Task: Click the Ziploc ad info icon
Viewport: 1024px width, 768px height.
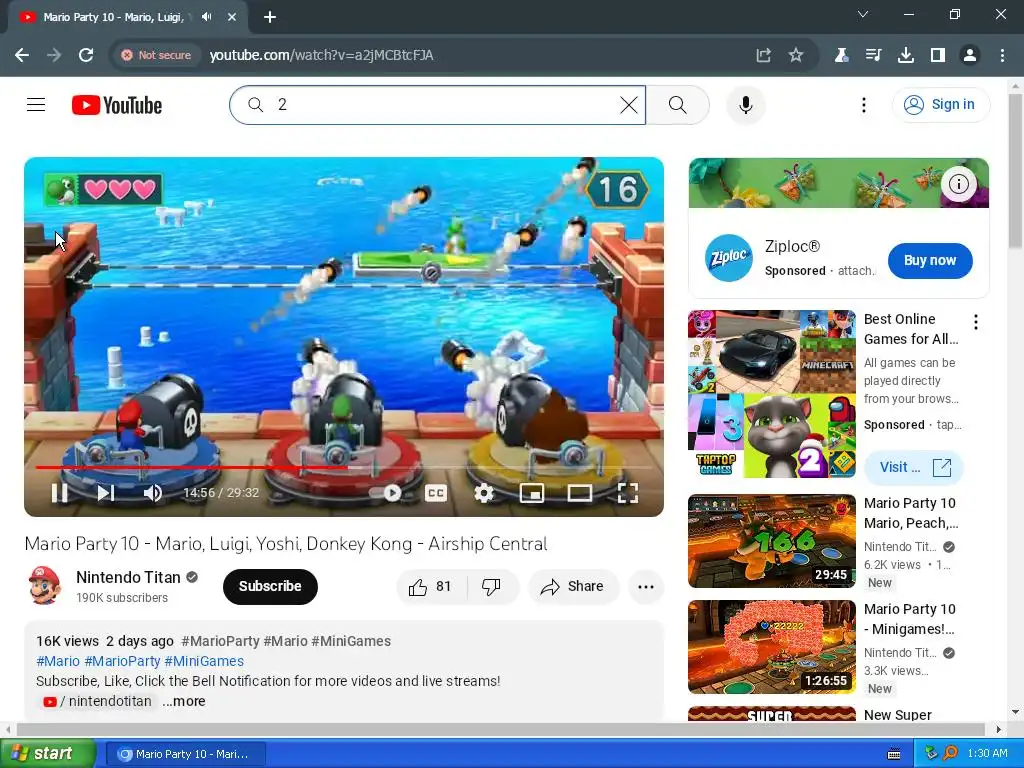Action: pos(958,184)
